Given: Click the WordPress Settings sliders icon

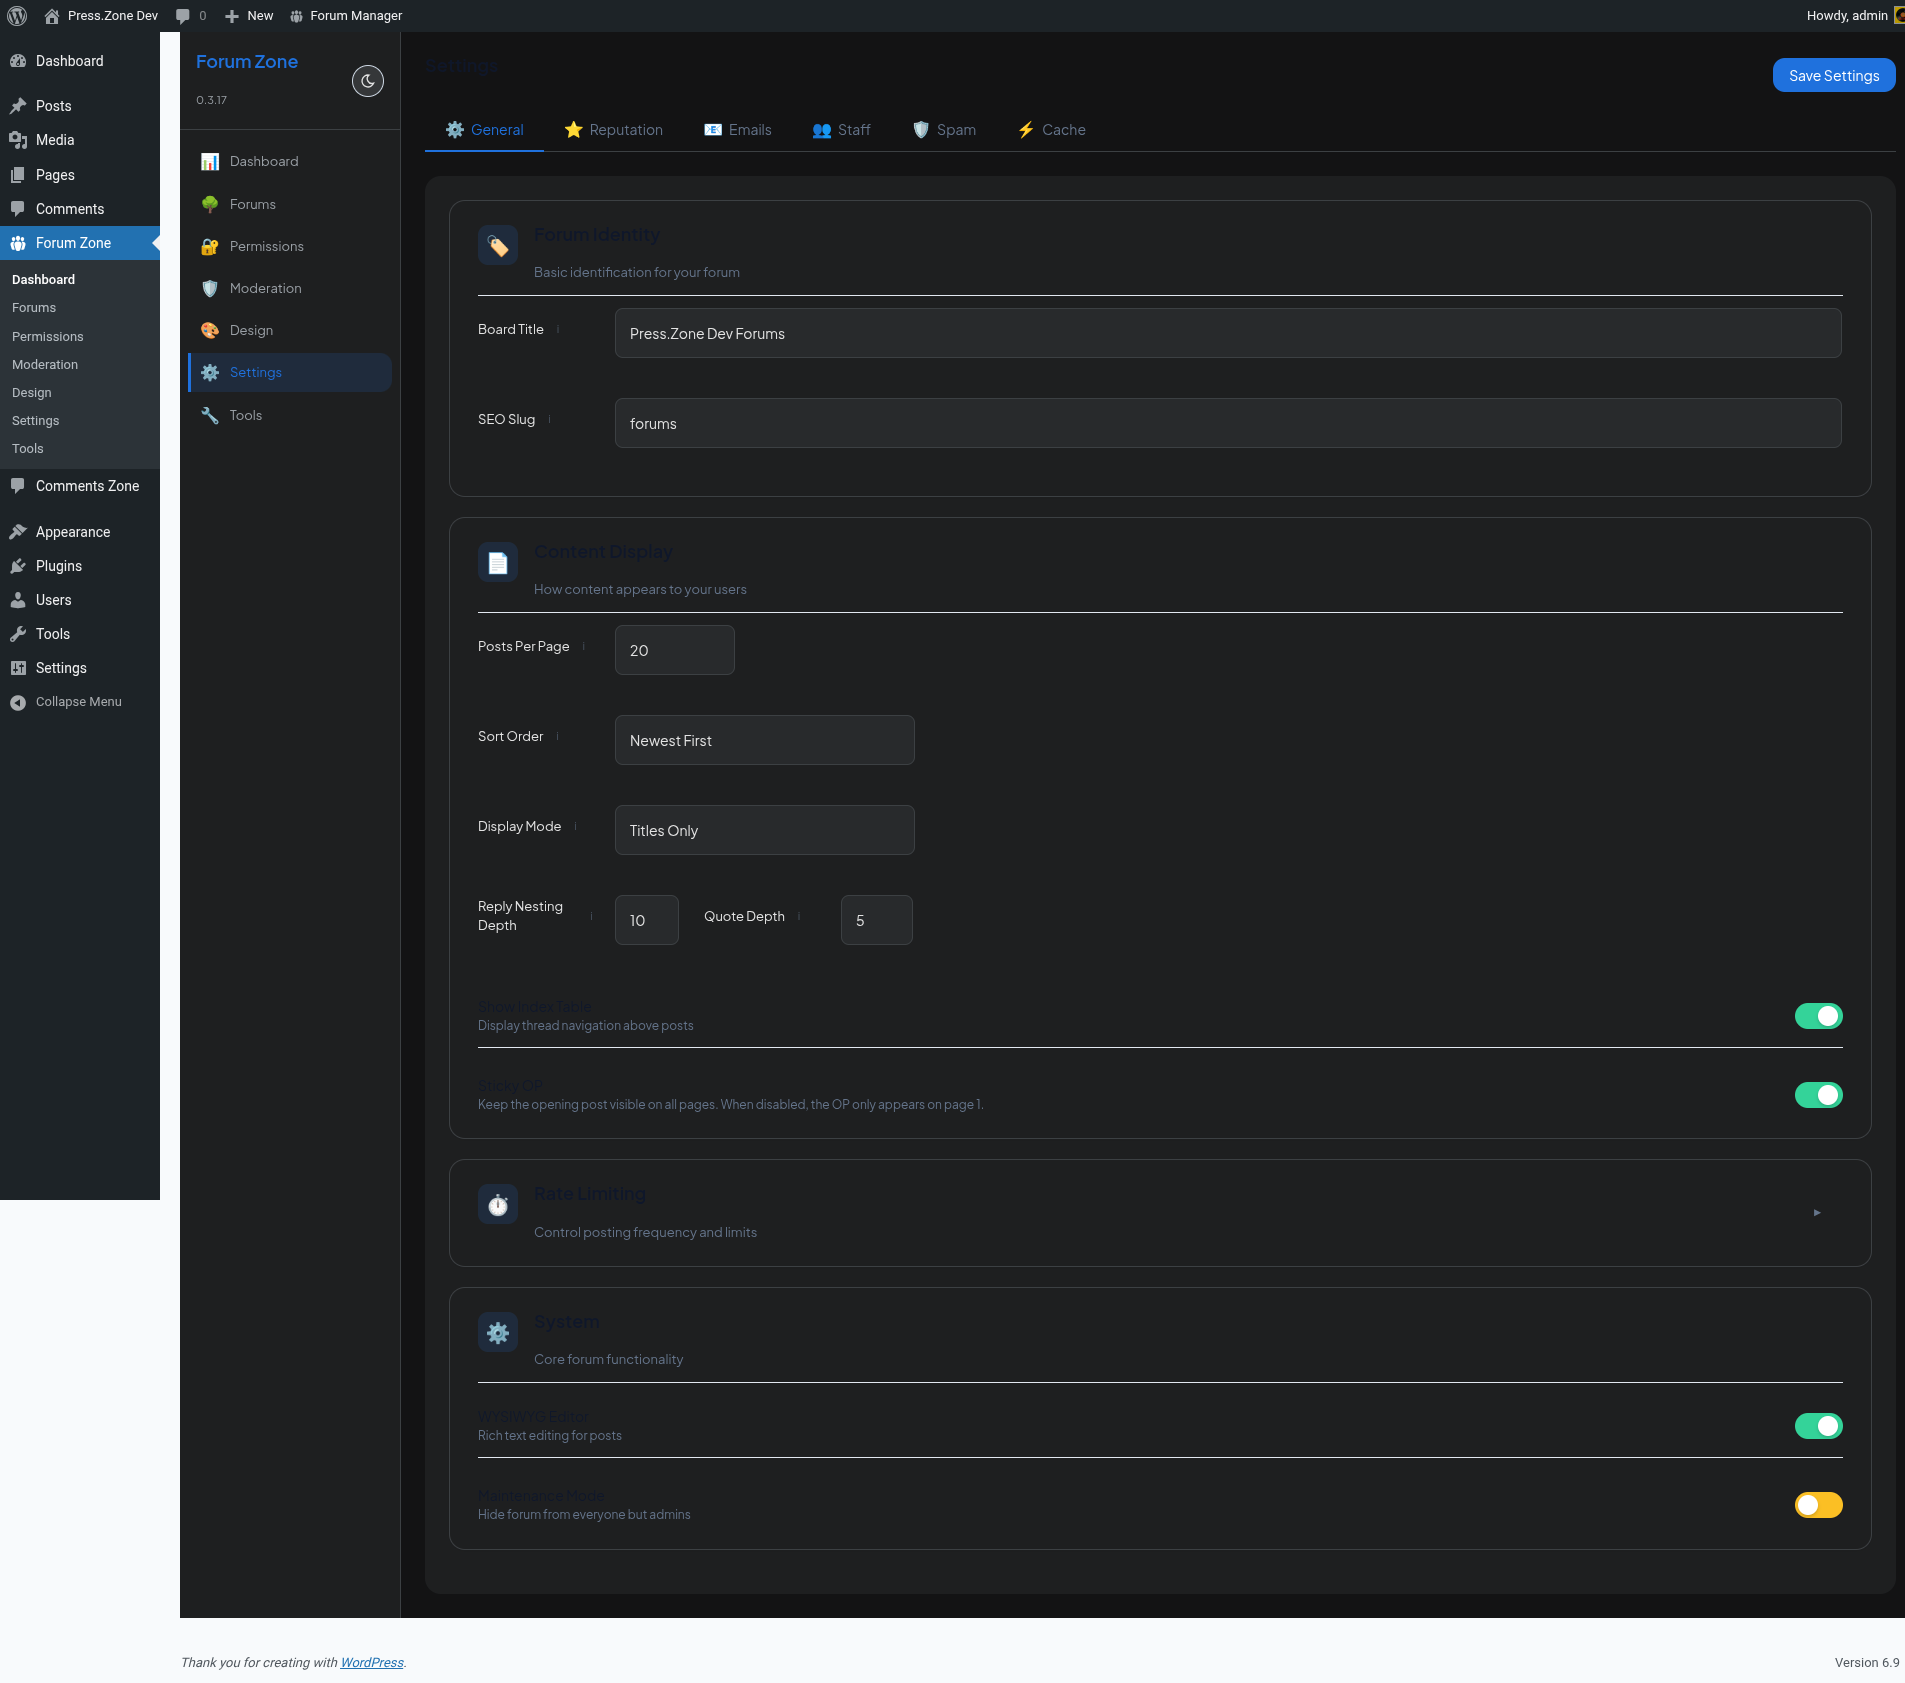Looking at the screenshot, I should click(18, 668).
